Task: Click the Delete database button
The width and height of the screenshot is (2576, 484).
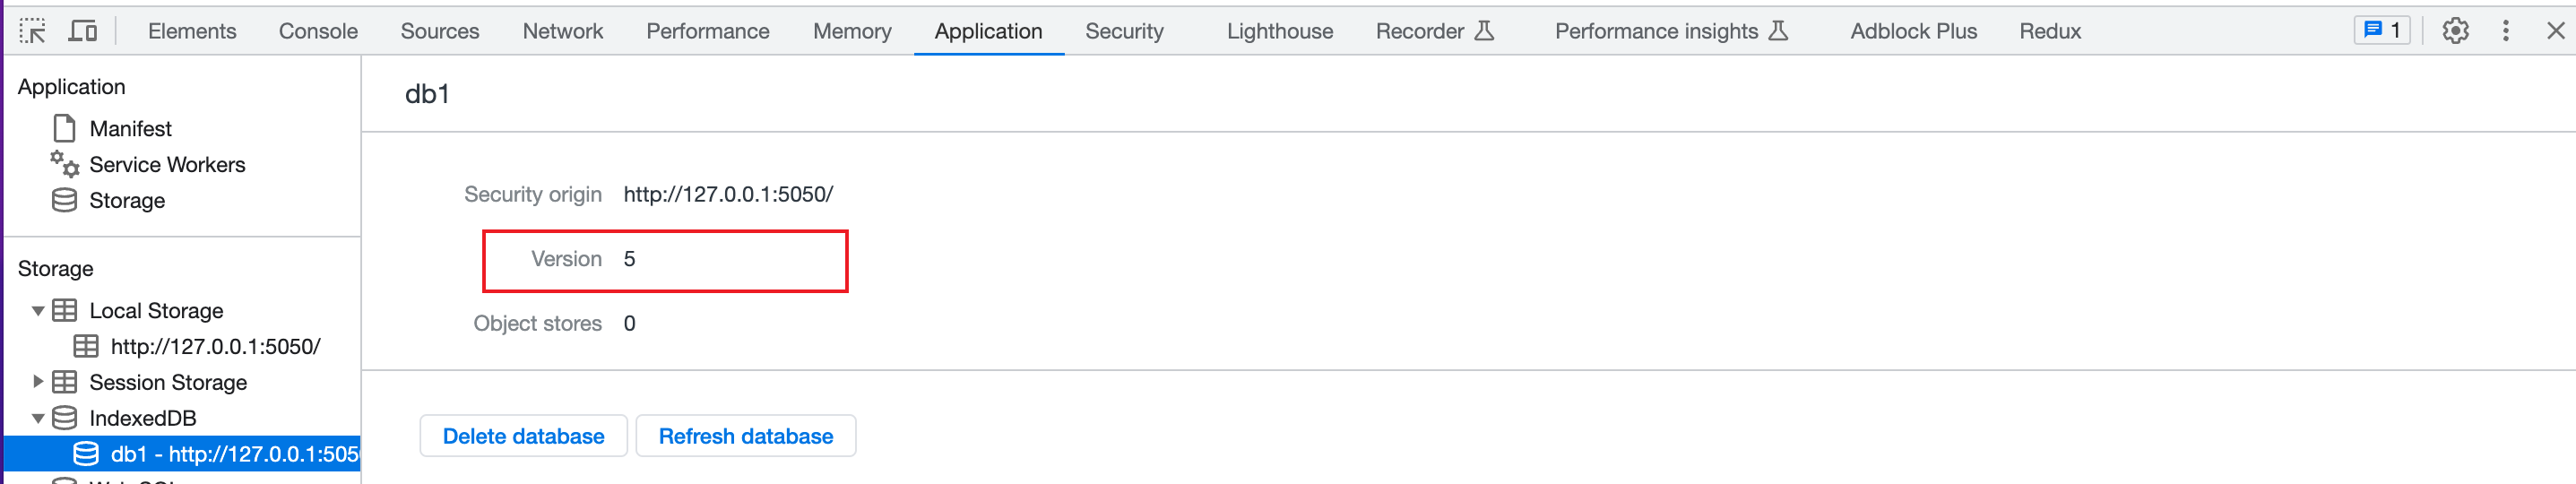Action: tap(523, 436)
